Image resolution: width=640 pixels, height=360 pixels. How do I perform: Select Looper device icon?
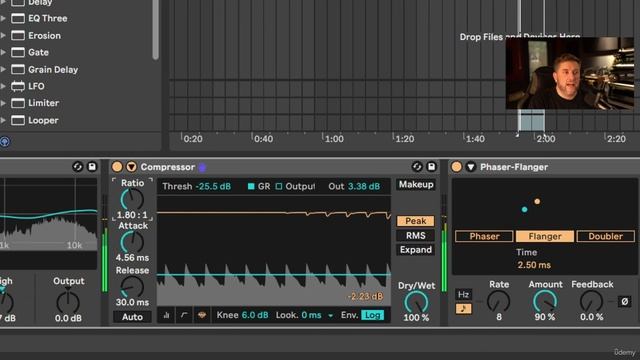[x=18, y=120]
